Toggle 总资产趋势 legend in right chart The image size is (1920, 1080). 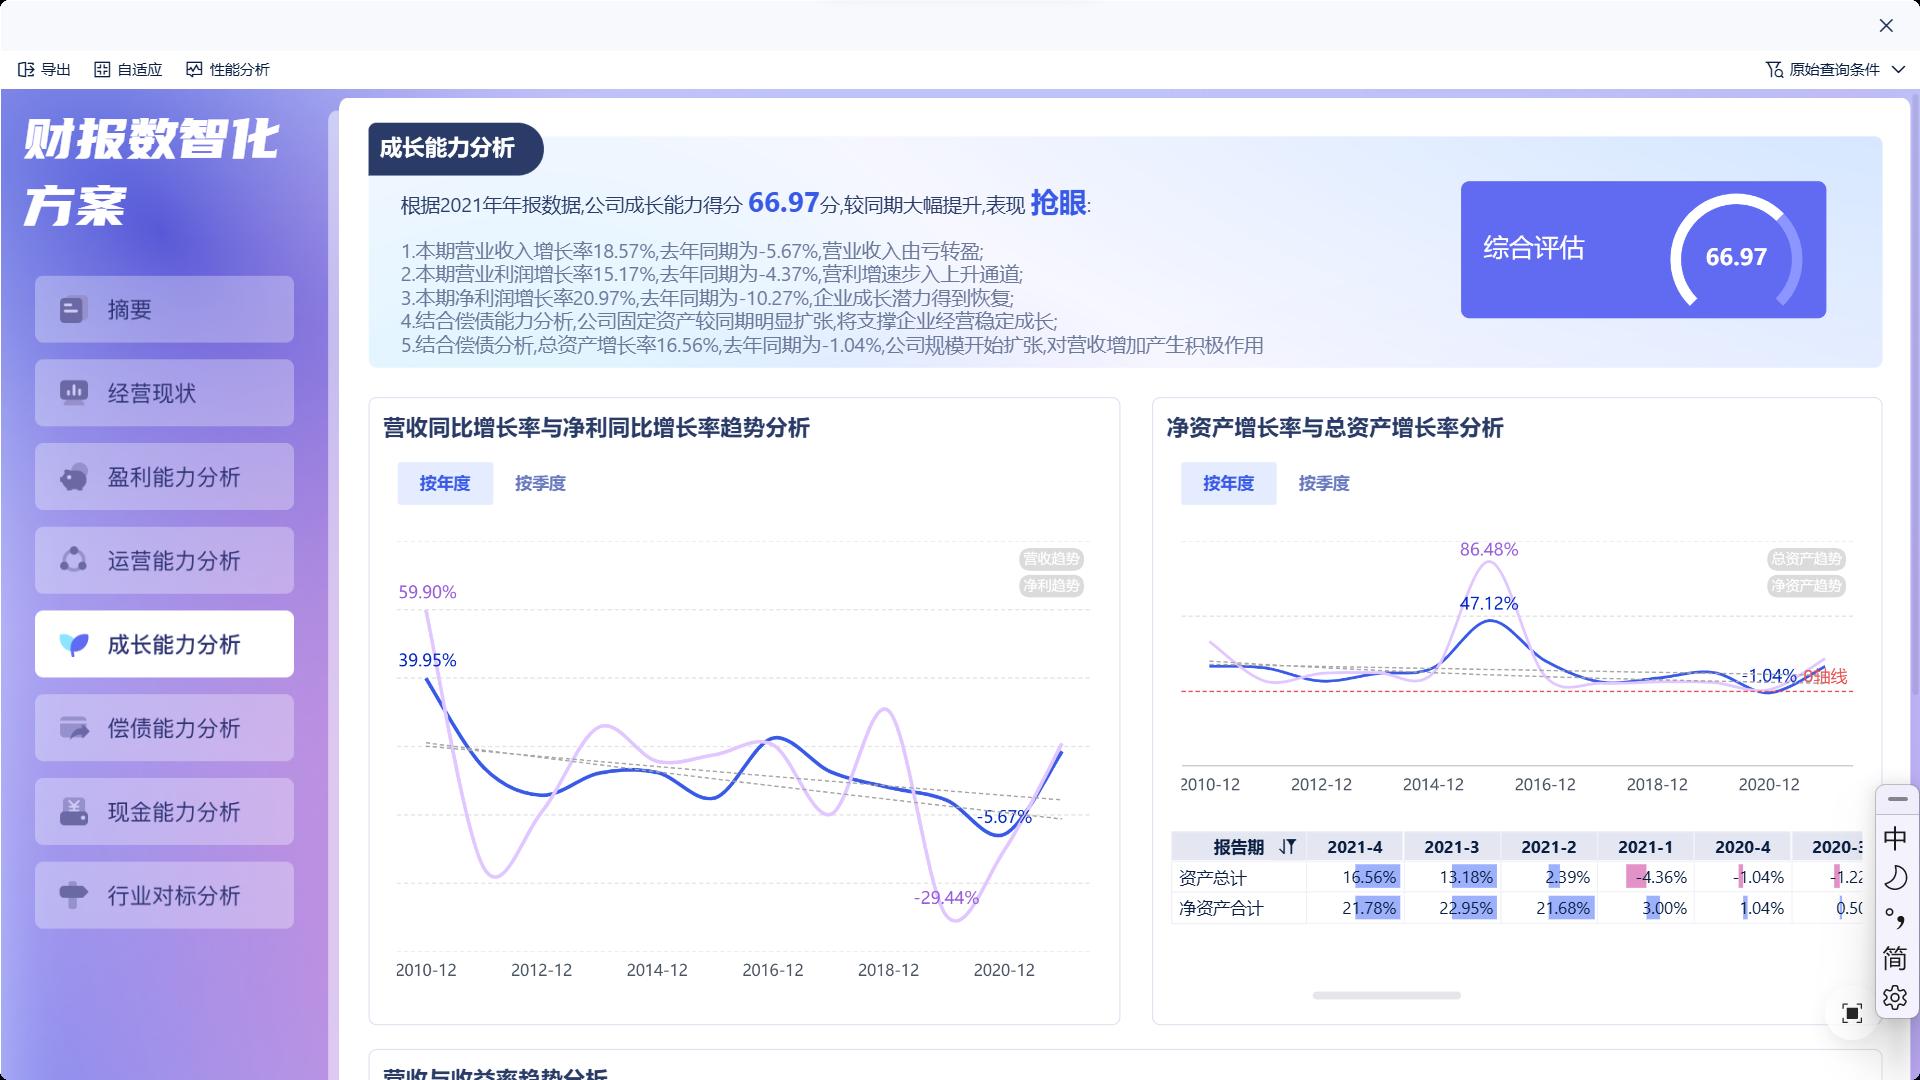click(x=1806, y=559)
